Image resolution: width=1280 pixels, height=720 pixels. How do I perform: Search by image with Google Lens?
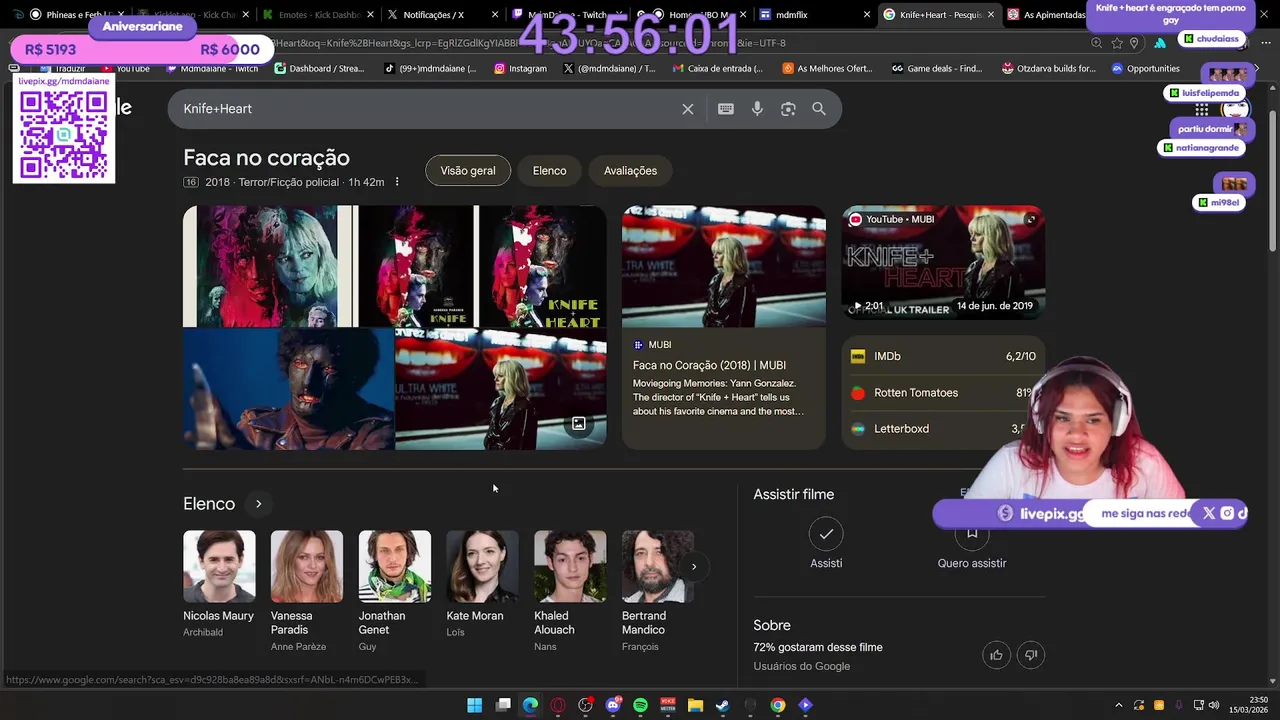tap(788, 109)
